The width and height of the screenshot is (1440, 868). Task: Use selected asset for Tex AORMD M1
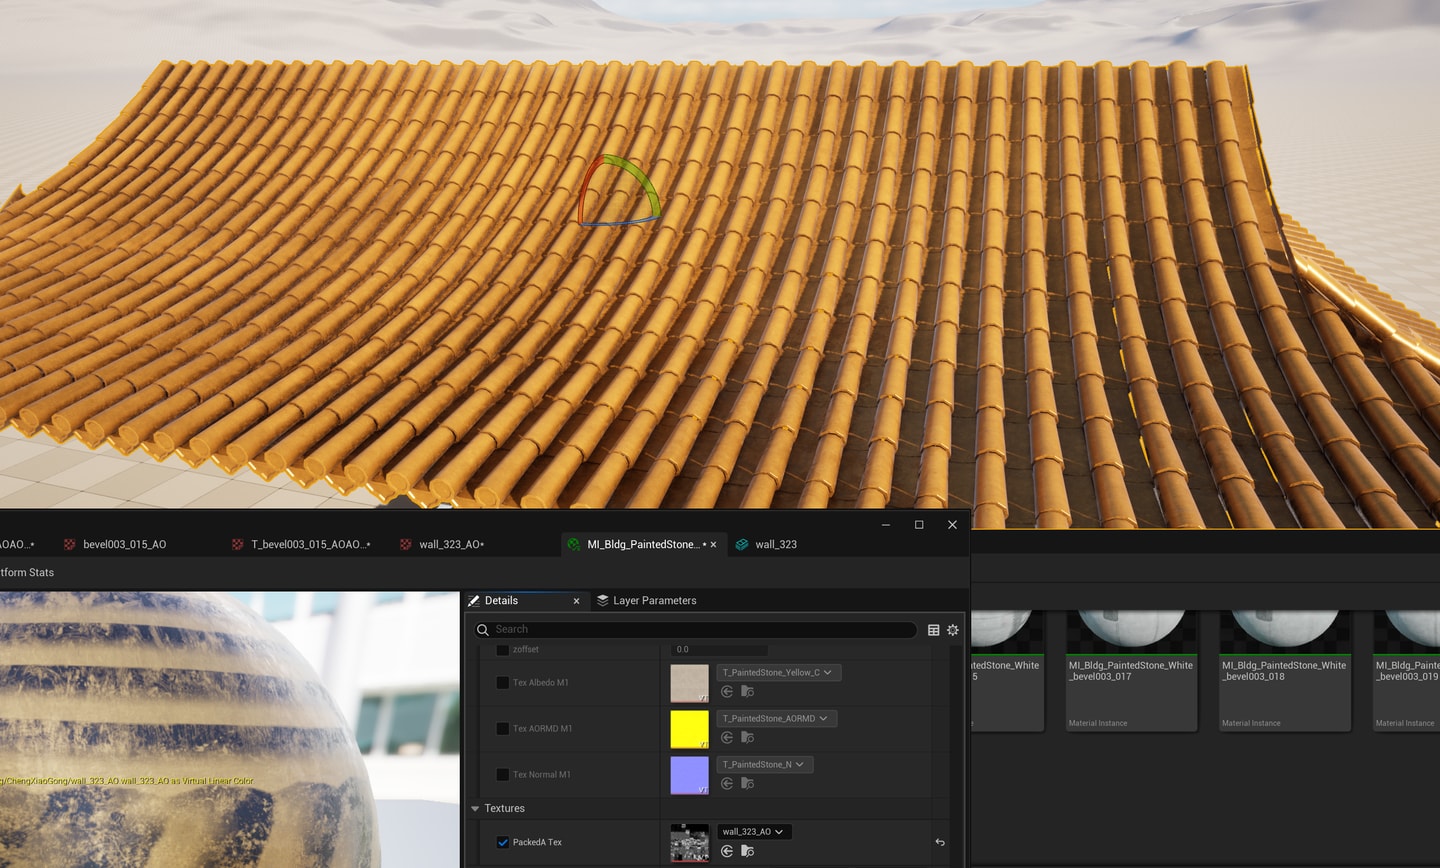click(x=727, y=737)
